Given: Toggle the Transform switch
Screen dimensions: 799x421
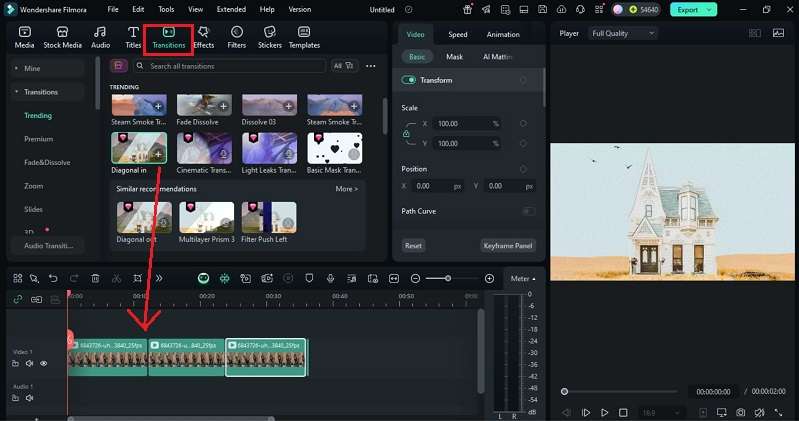Looking at the screenshot, I should point(409,80).
